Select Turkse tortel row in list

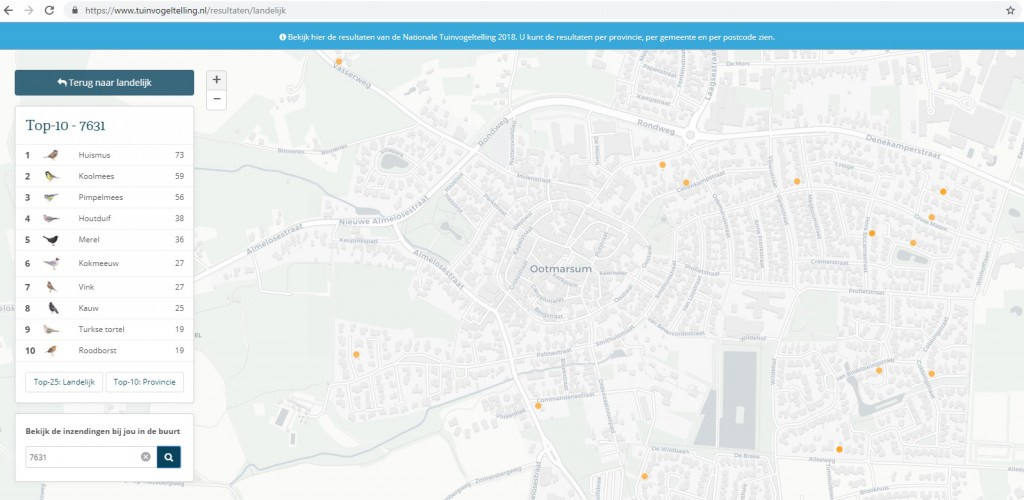tap(101, 329)
